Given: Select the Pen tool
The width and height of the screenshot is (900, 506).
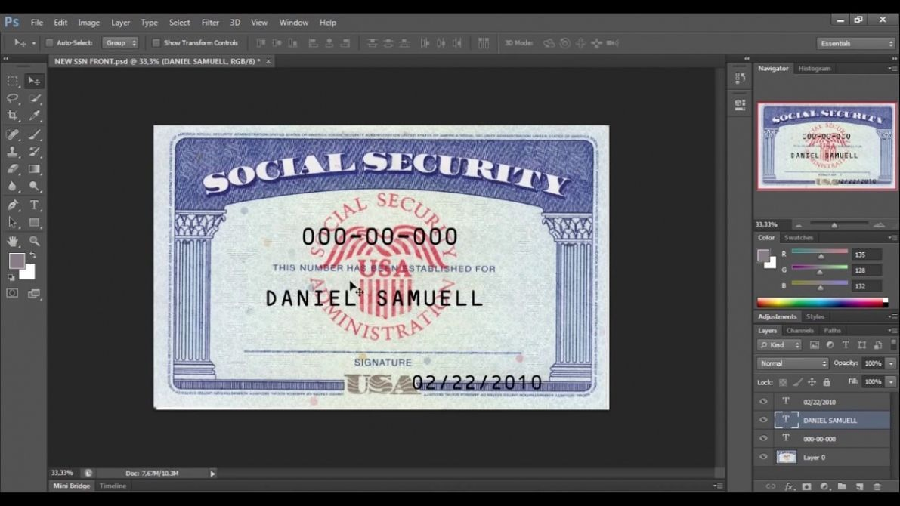Looking at the screenshot, I should pyautogui.click(x=13, y=205).
